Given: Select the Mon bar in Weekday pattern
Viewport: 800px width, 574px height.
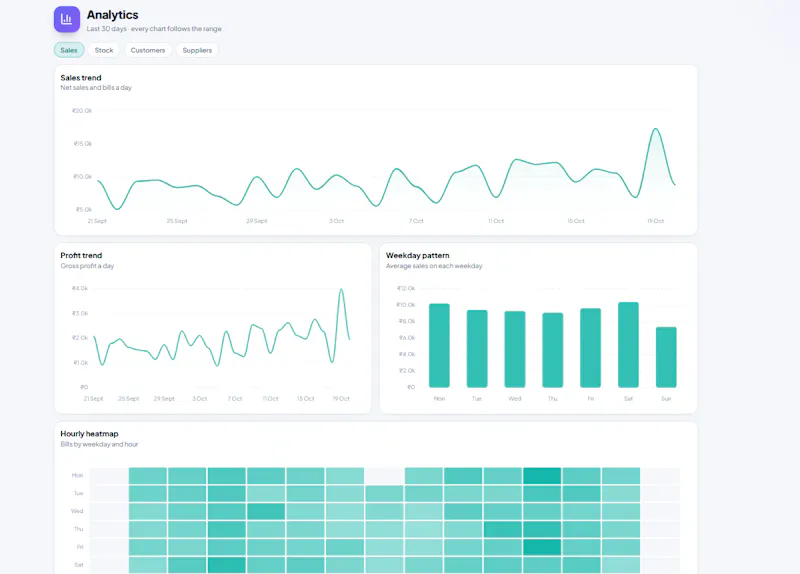Looking at the screenshot, I should pos(439,345).
